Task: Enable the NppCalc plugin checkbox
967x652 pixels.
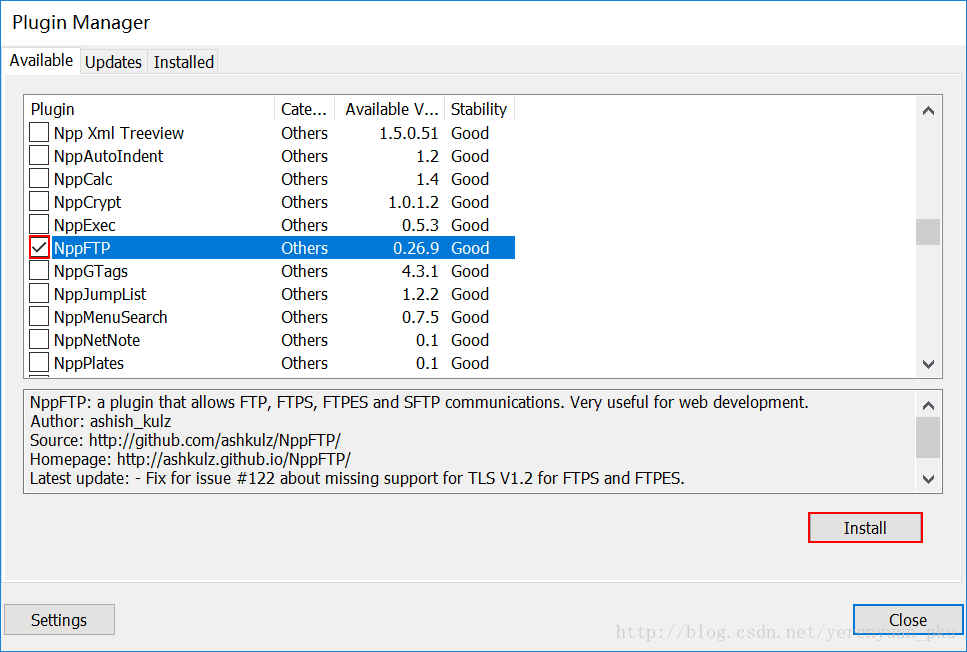Action: coord(39,179)
